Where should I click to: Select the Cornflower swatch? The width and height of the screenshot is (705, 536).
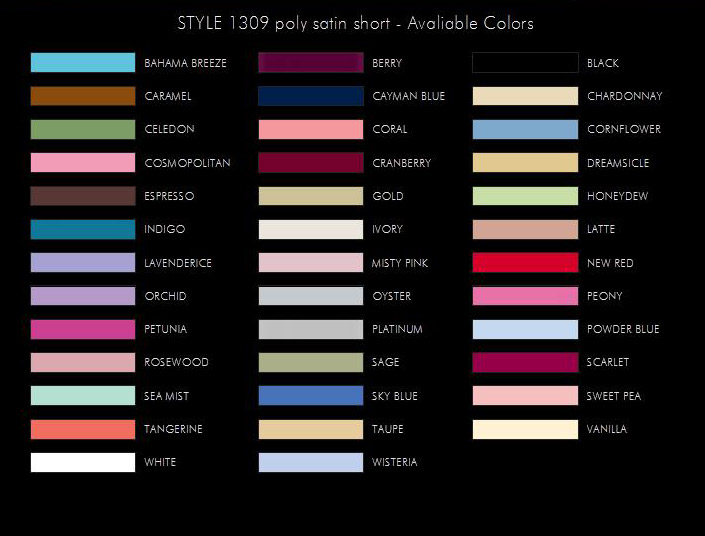(525, 129)
